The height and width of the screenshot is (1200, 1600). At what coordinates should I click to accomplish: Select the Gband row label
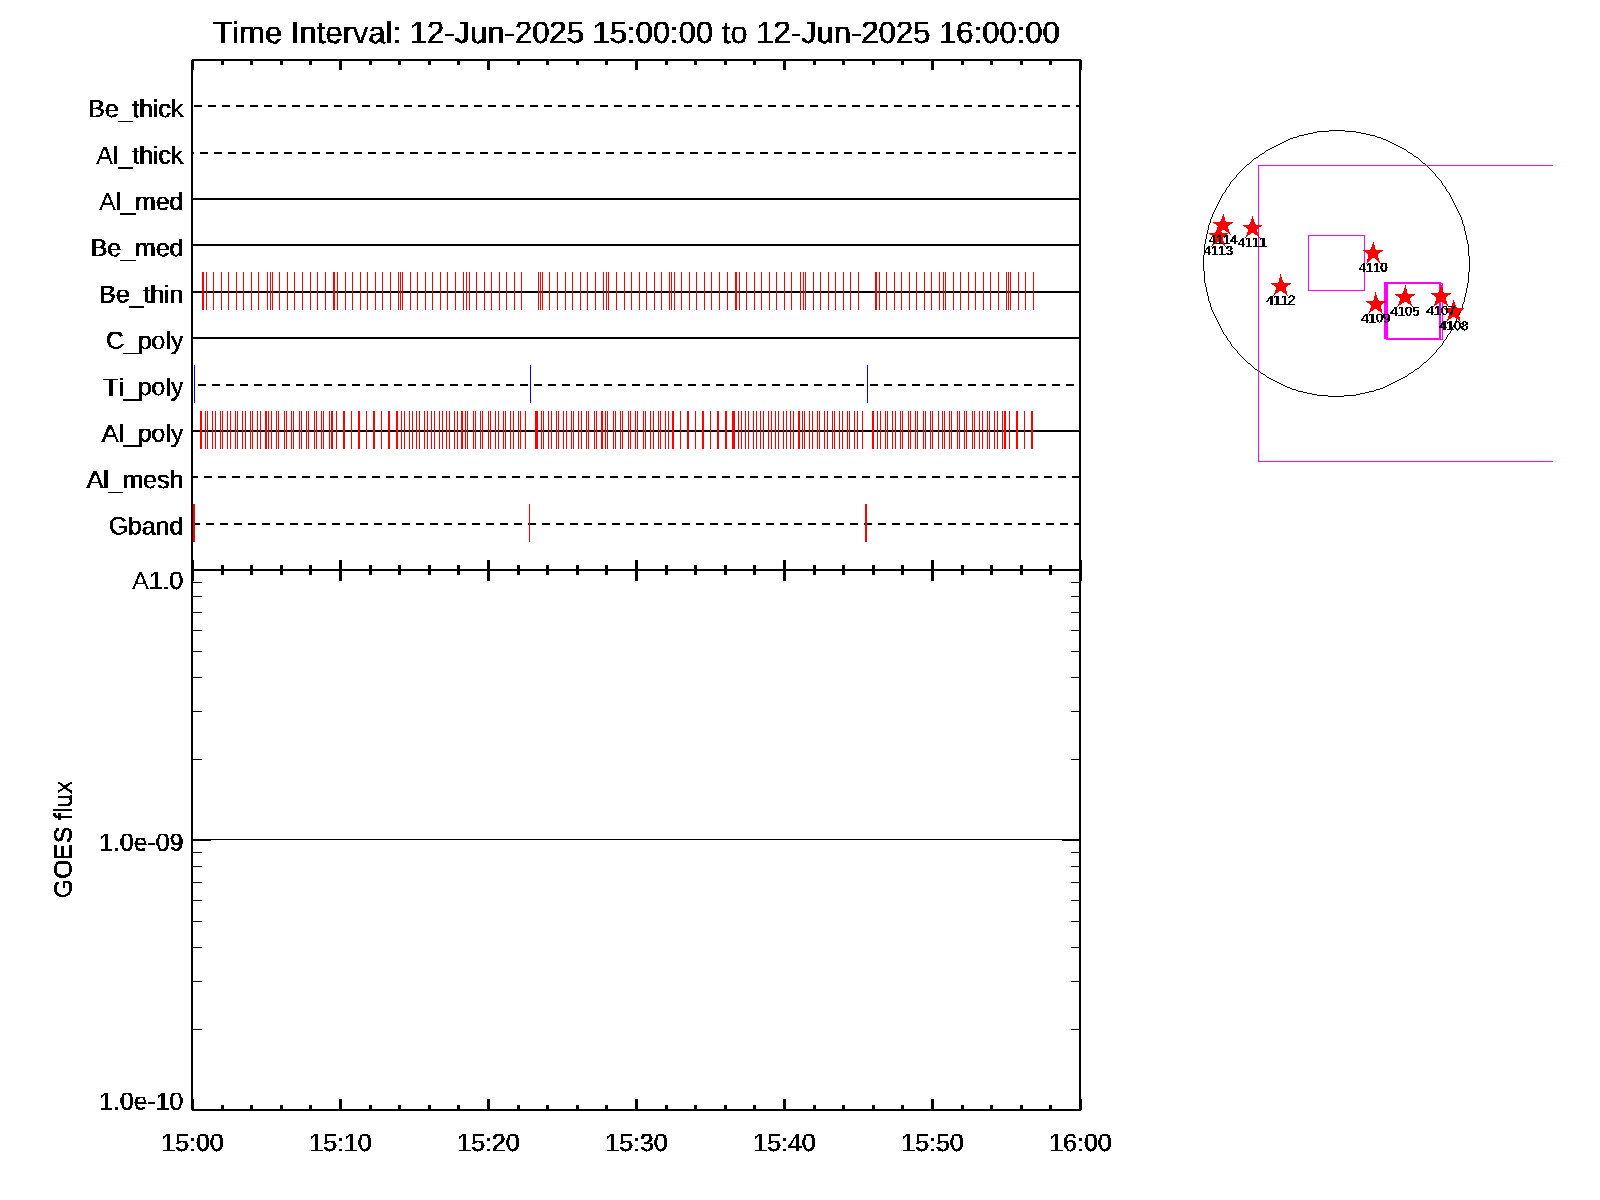coord(146,526)
